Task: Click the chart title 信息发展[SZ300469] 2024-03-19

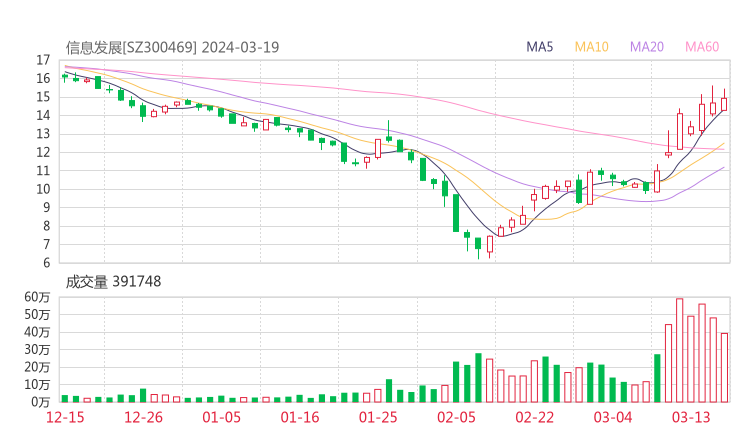Action: pos(172,47)
